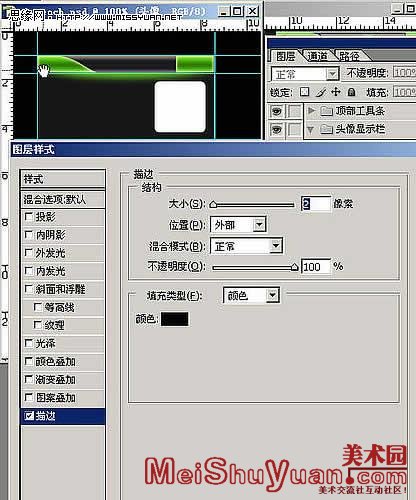Open the 位置 position dropdown
The height and width of the screenshot is (500, 416).
click(x=259, y=225)
